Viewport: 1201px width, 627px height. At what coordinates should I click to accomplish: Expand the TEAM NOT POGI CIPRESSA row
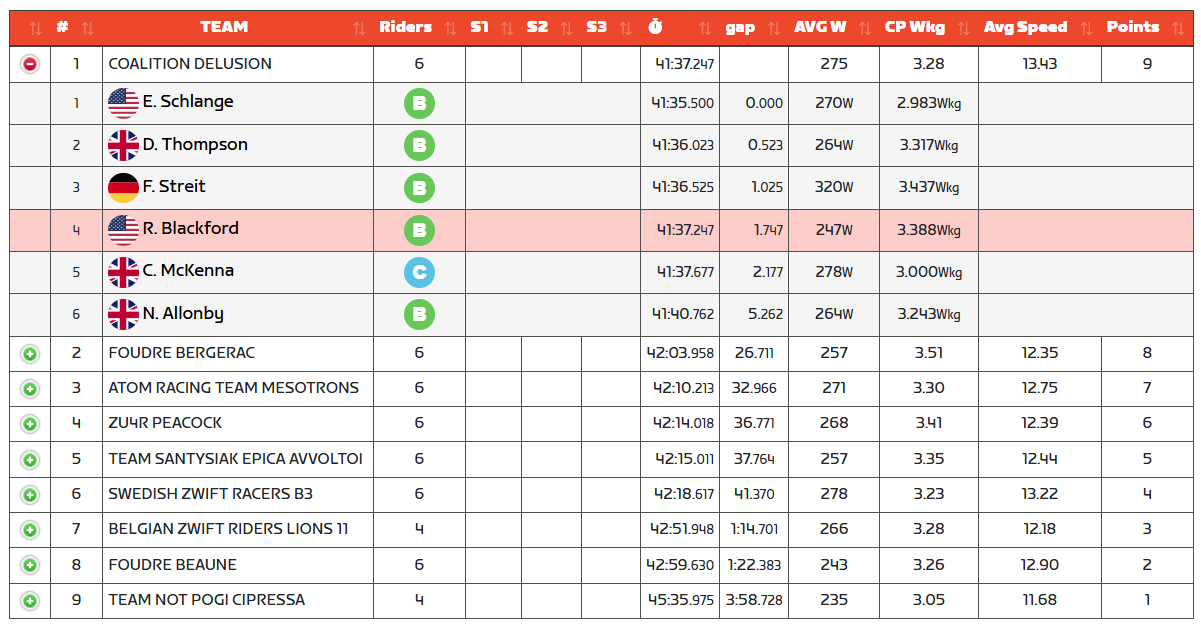coord(30,600)
